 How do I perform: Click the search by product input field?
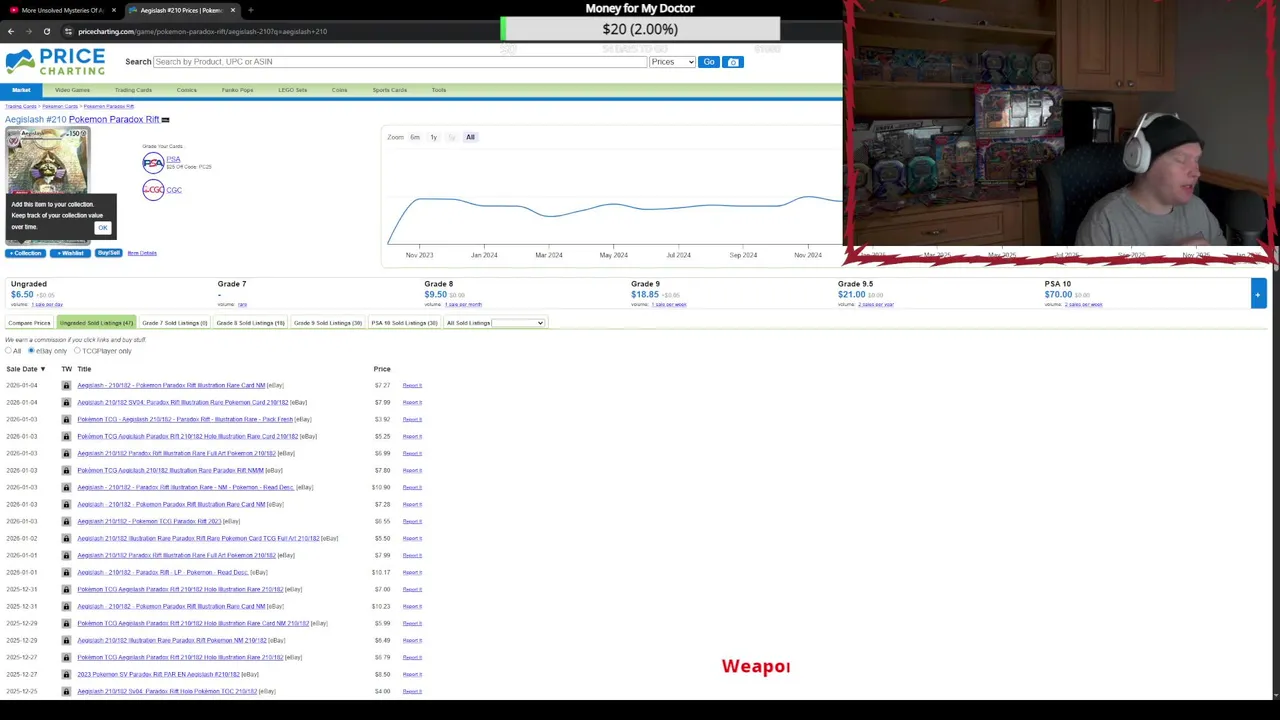coord(400,62)
